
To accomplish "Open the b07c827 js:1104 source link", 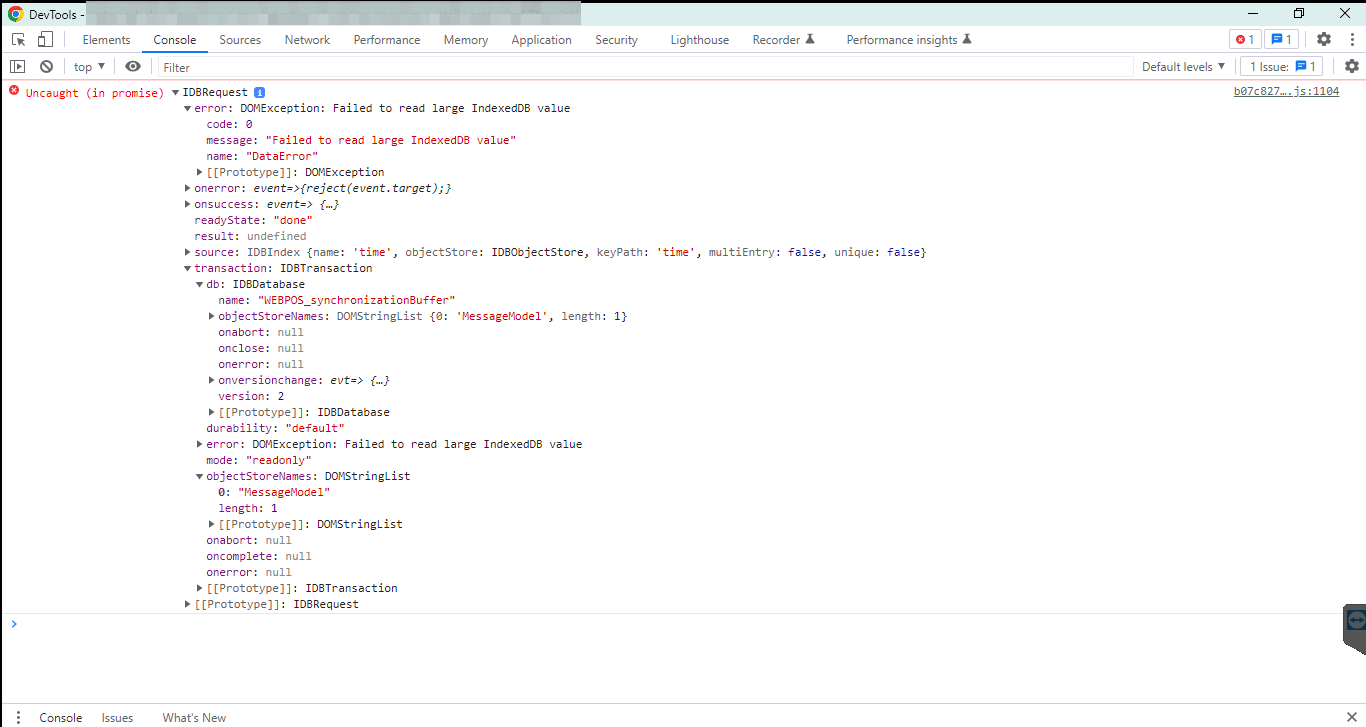I will (x=1286, y=92).
